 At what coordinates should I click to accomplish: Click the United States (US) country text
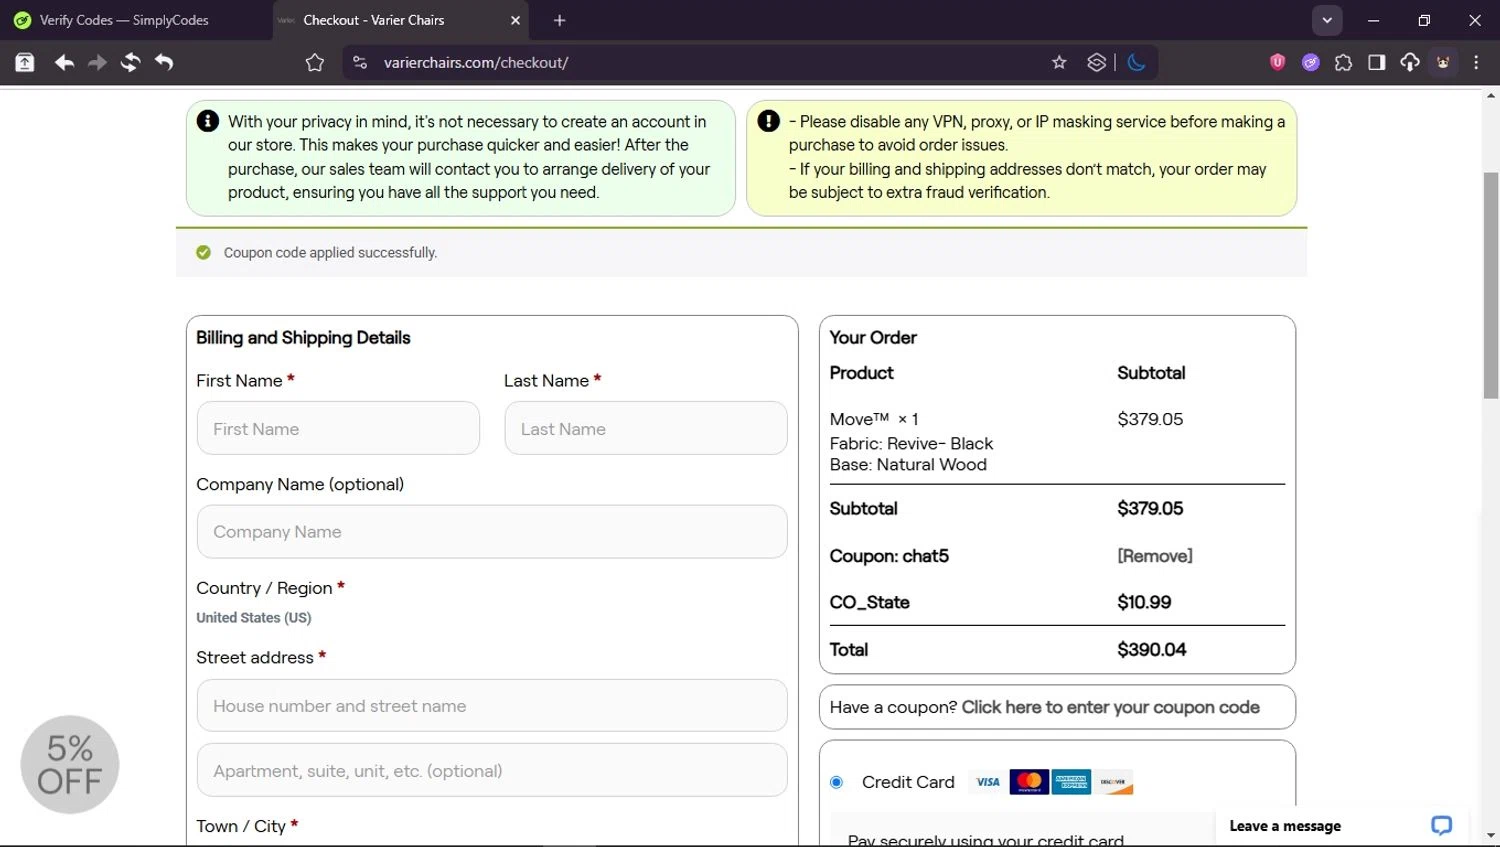(x=254, y=618)
